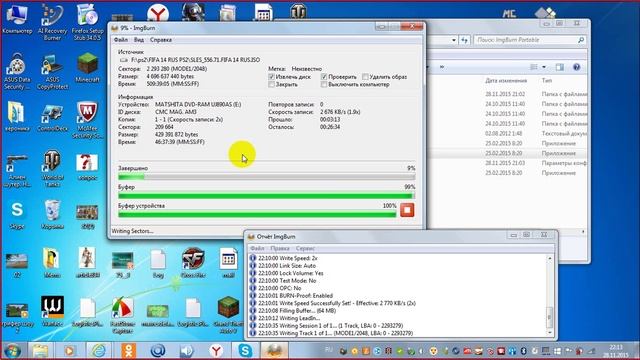
Task: Open the Справка menu in ImgBurn
Action: [161, 40]
